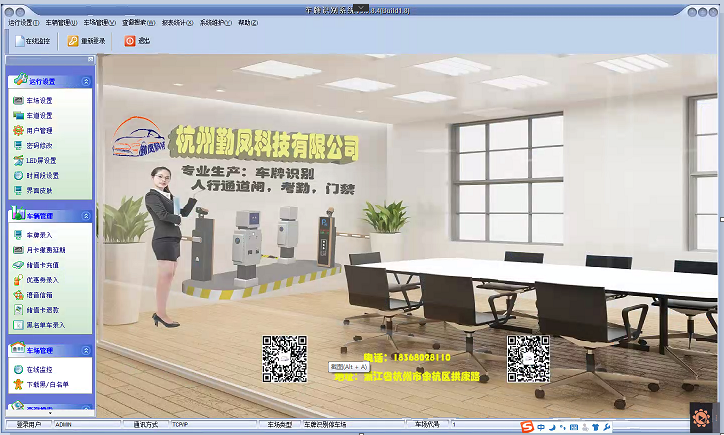Viewport: 724px width, 435px height.
Task: Click the small button atop the sidebar panel
Action: coord(90,60)
